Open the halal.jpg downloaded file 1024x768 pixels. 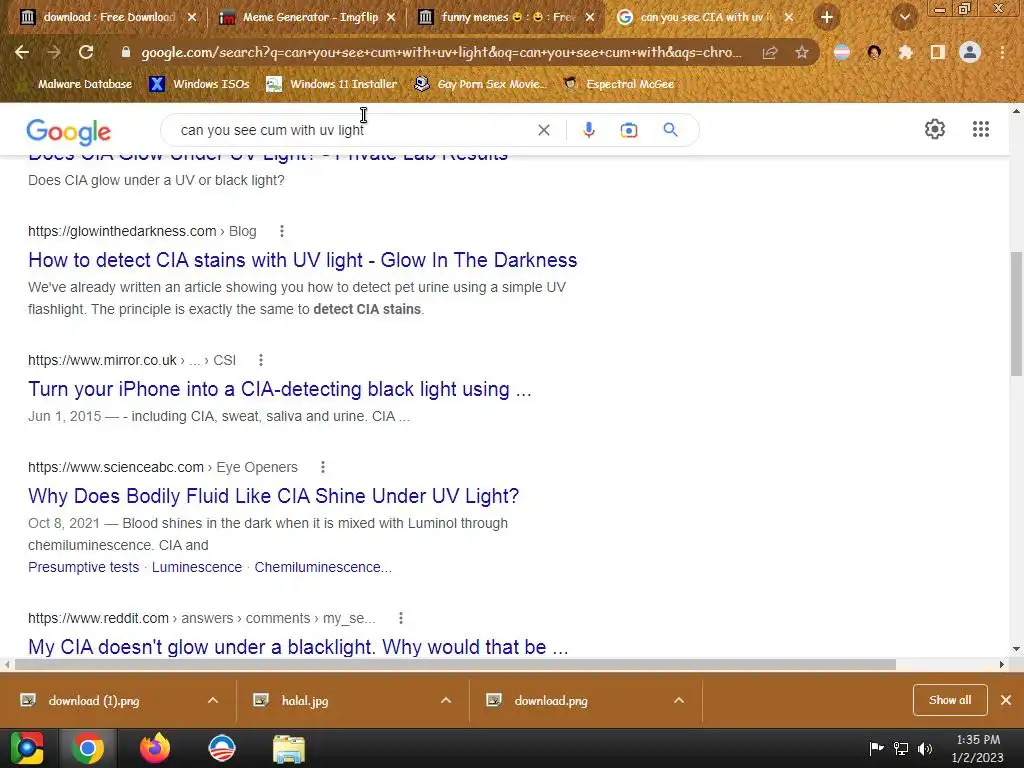click(x=304, y=701)
